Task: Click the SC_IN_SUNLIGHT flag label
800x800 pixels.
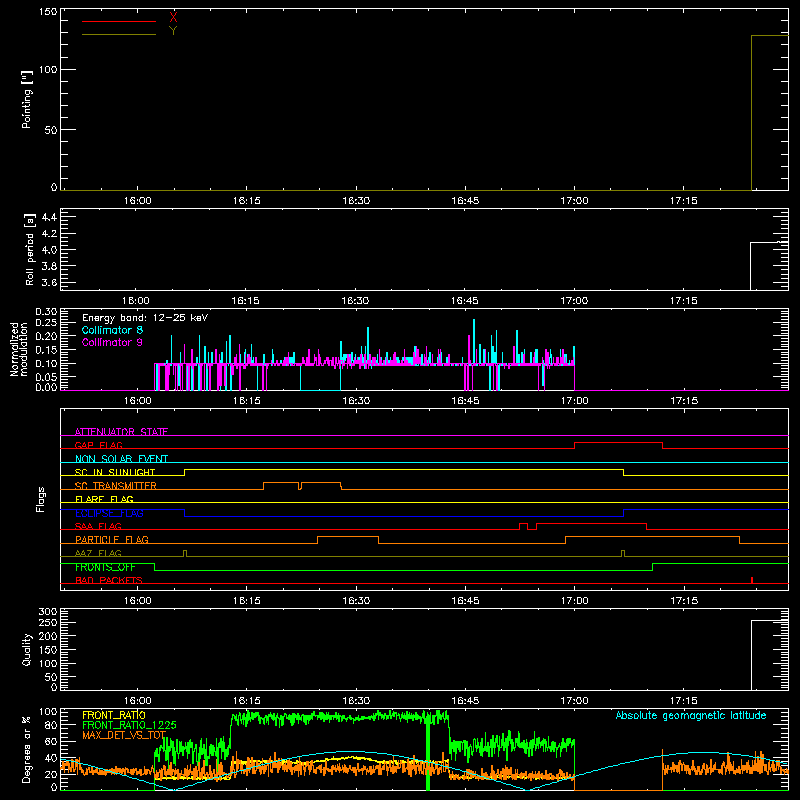Action: click(x=115, y=472)
